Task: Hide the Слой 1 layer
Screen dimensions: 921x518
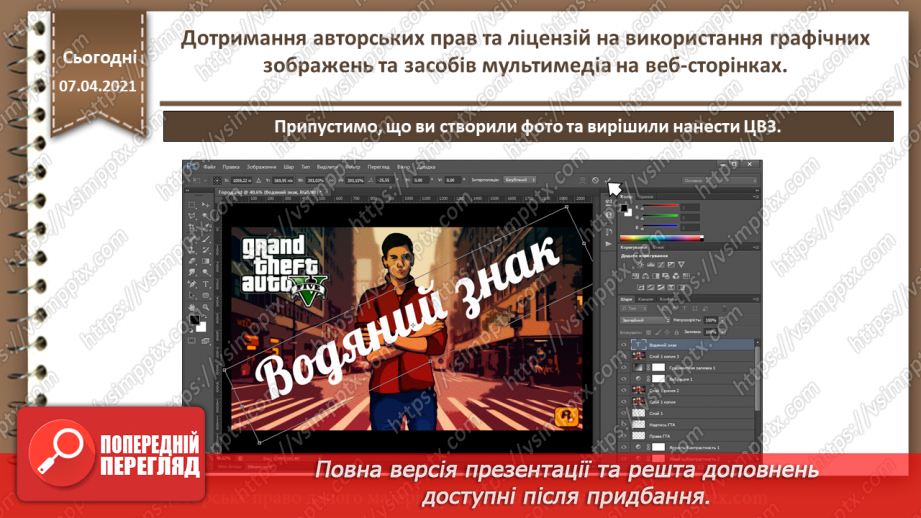Action: [624, 413]
